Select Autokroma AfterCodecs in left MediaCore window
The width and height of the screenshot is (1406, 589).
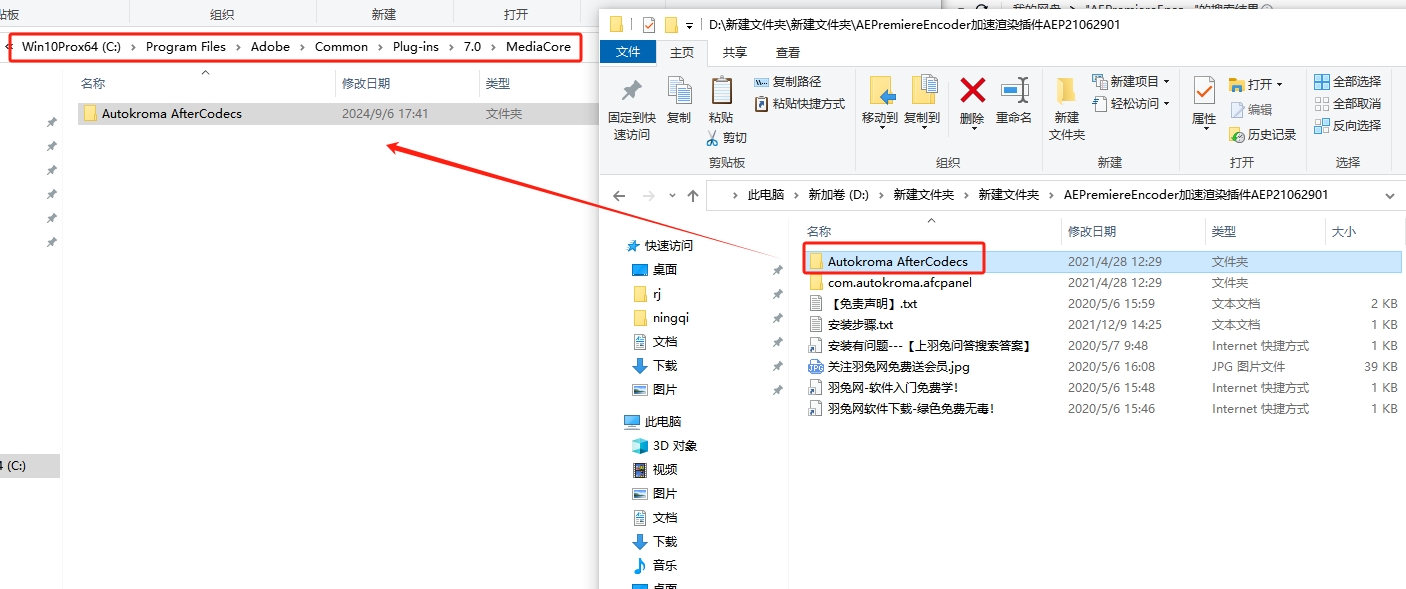[x=338, y=114]
